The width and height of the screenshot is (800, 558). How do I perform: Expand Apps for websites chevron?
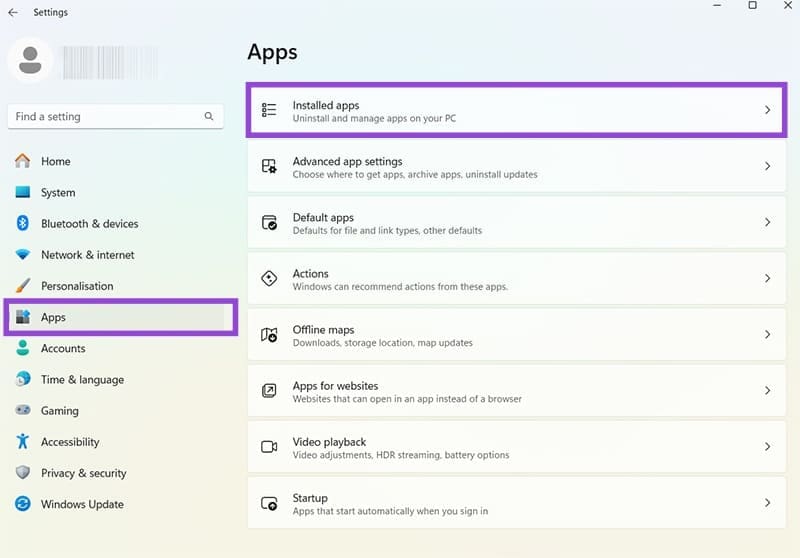coord(767,391)
